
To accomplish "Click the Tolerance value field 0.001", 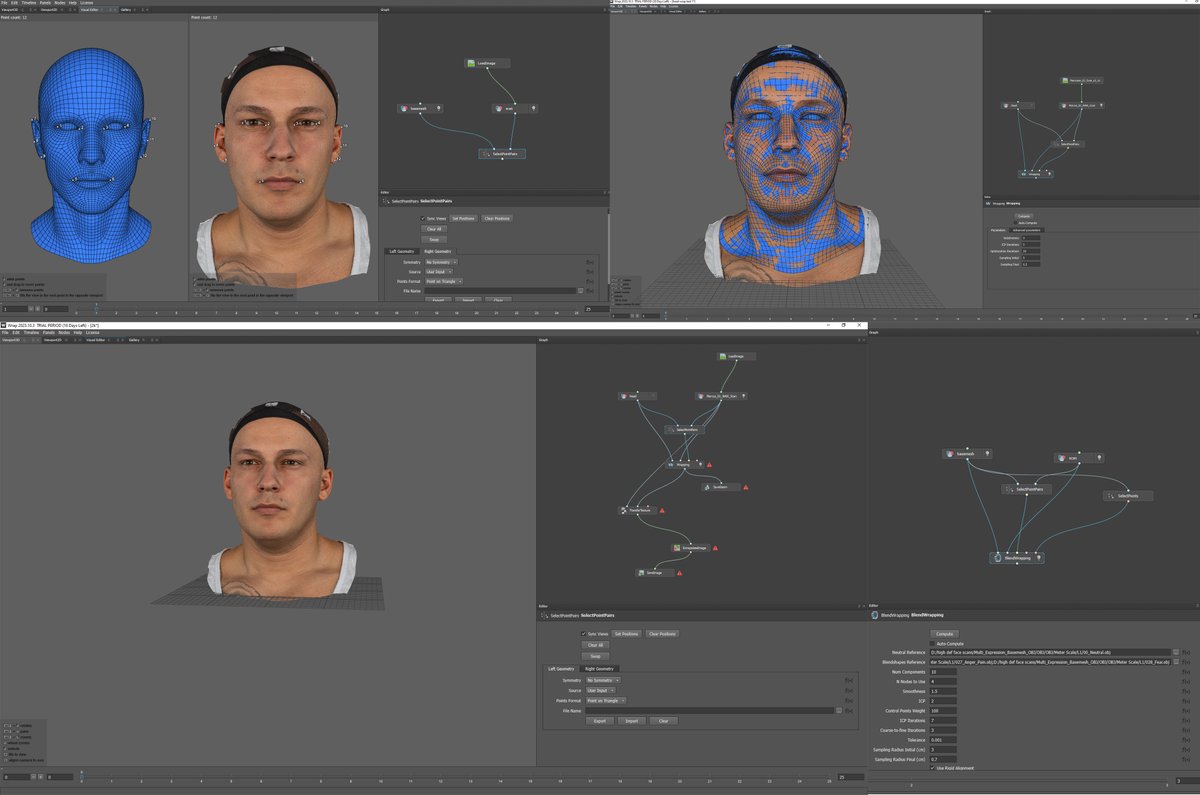I will 943,740.
